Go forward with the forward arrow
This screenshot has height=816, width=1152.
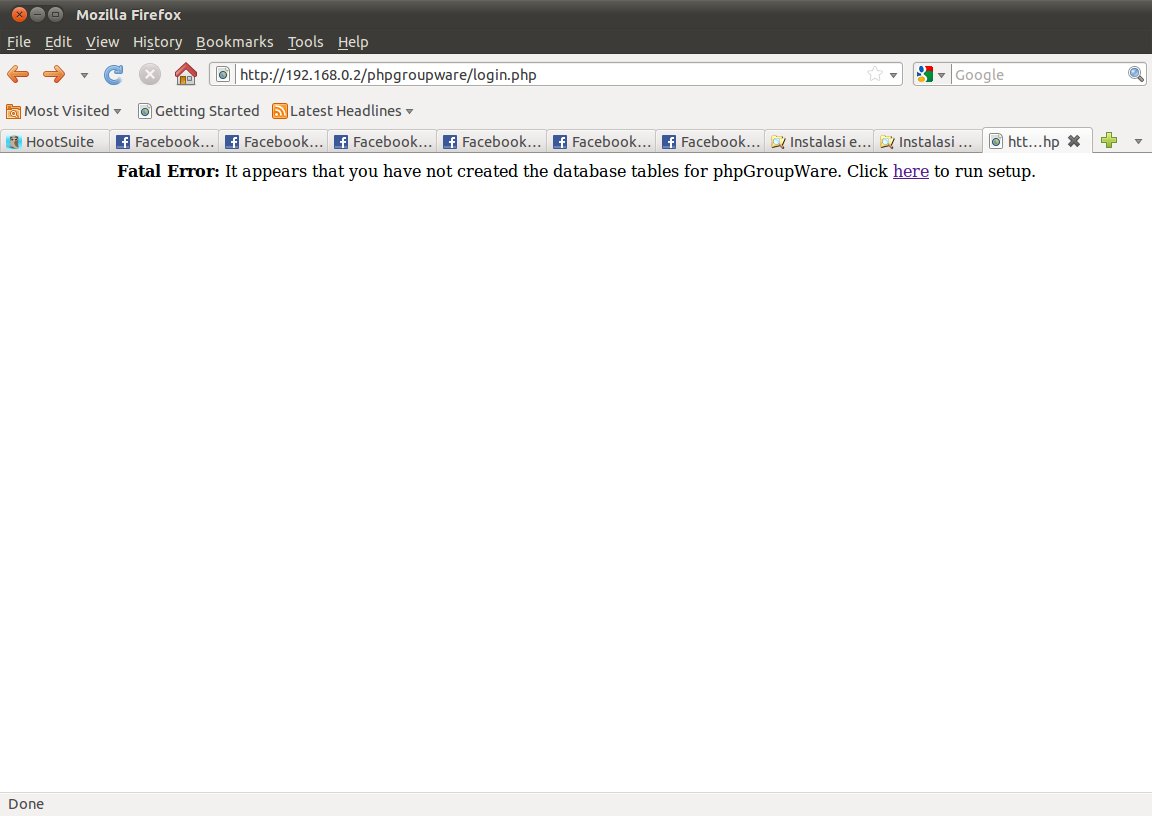coord(54,74)
